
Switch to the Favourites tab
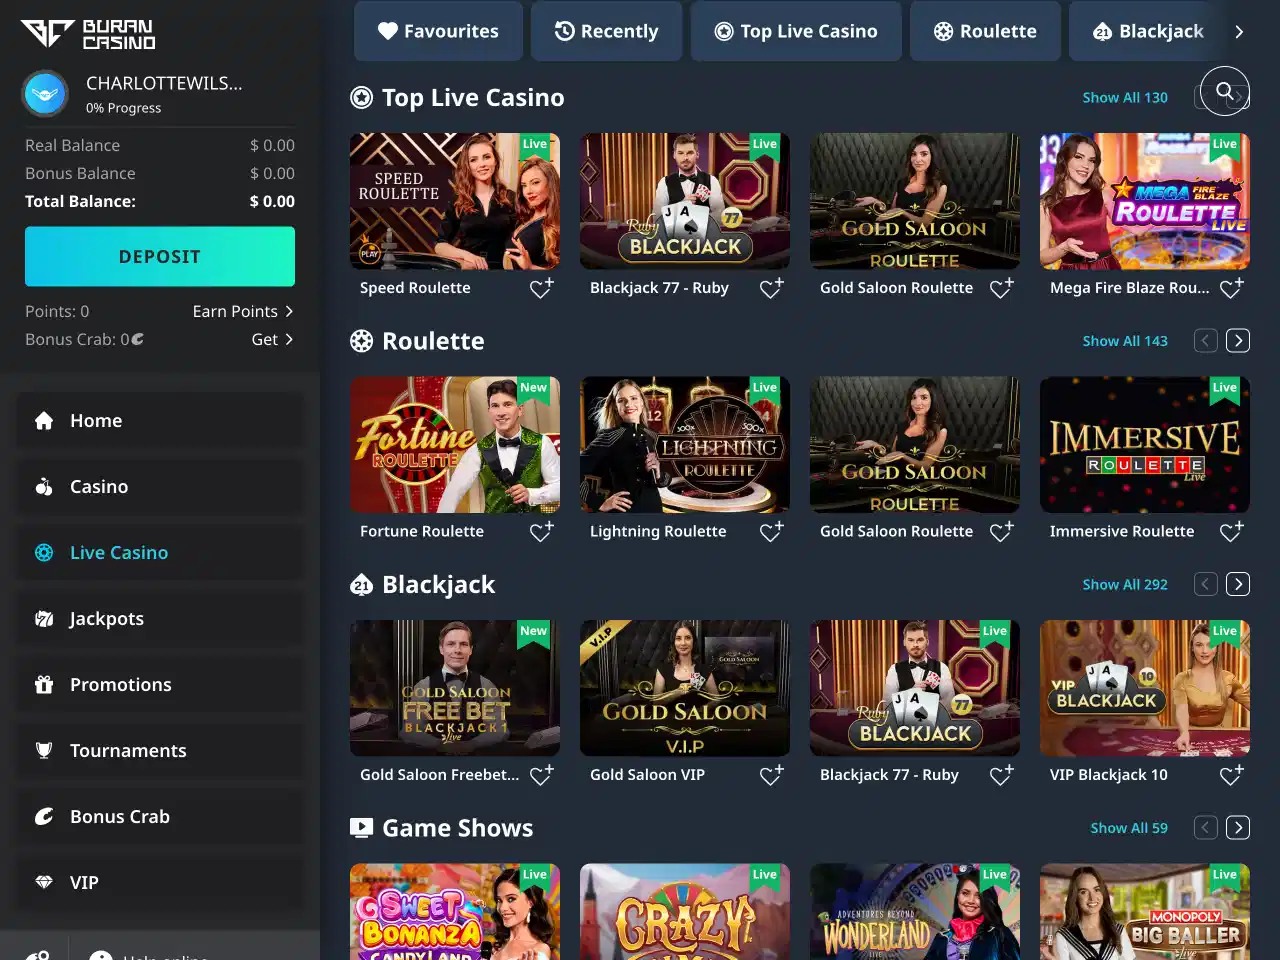438,31
